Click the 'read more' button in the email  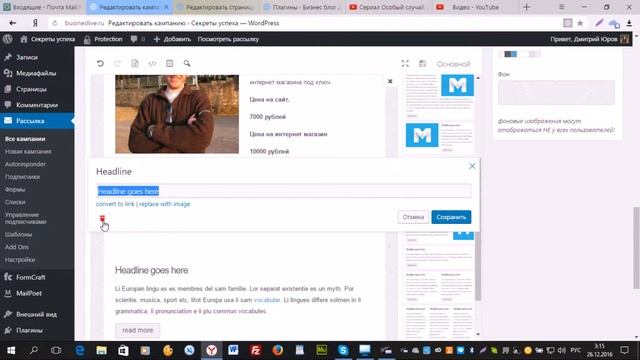click(x=138, y=330)
